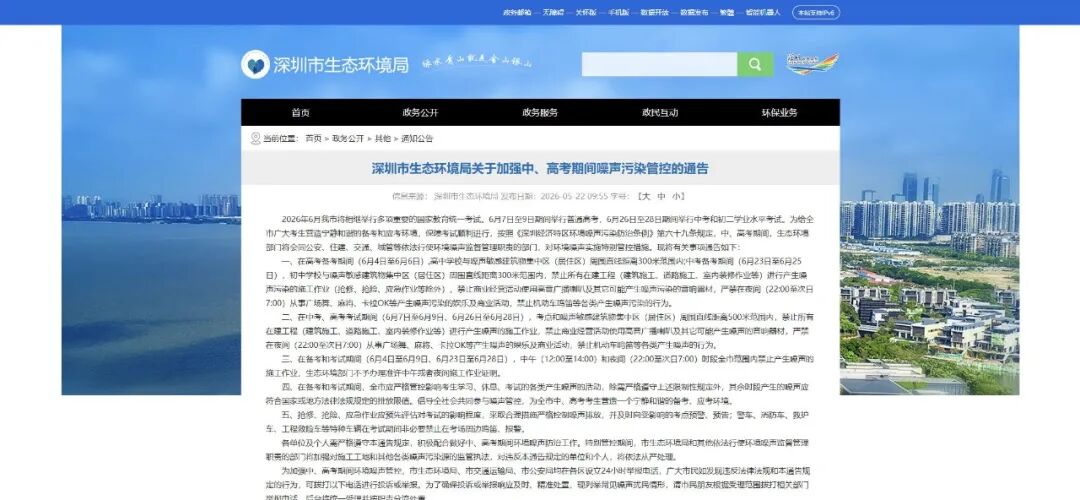The height and width of the screenshot is (500, 1080).
Task: Set font size to 大
Action: (645, 196)
